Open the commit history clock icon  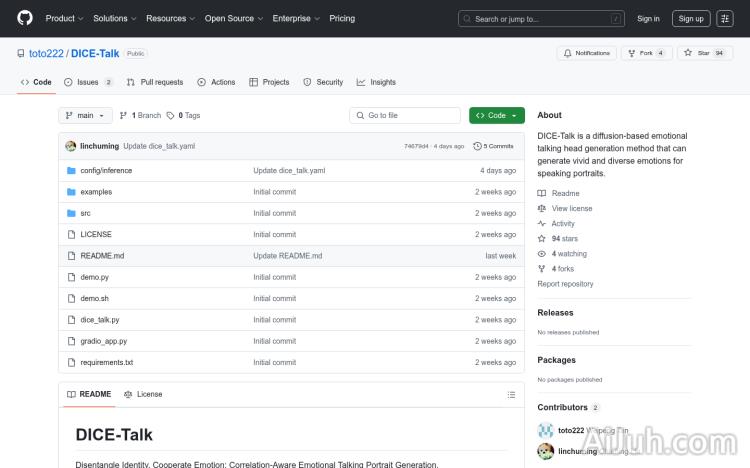(x=478, y=146)
